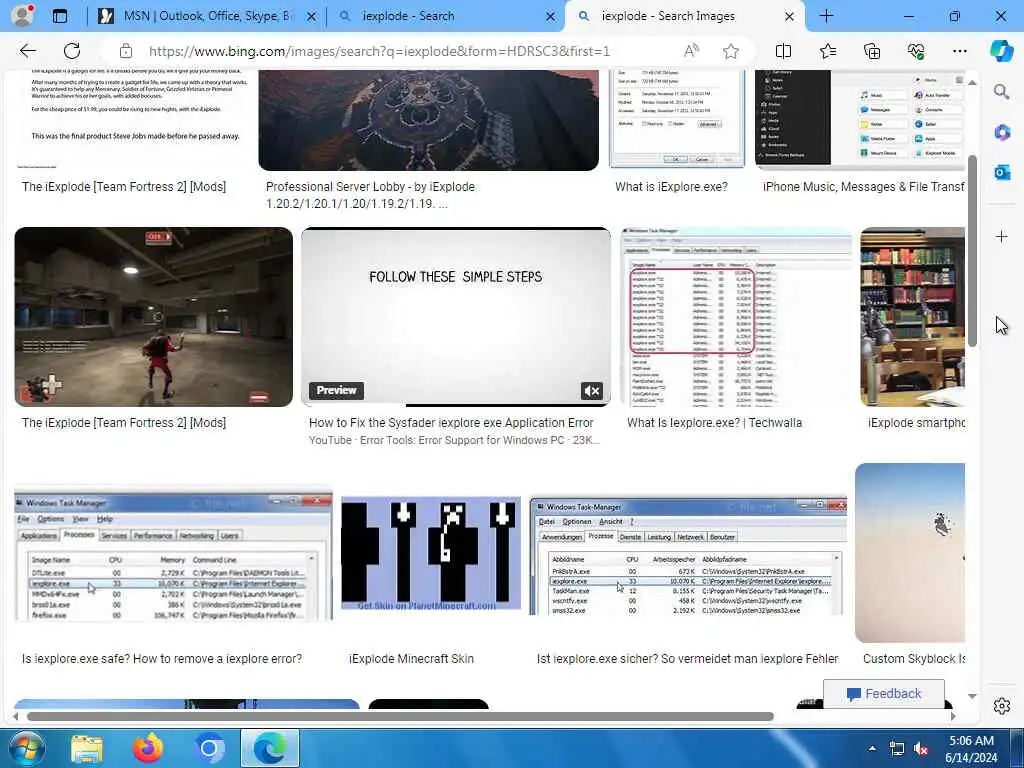Screen dimensions: 1024x768
Task: Open the German Task-Manager screenshot
Action: point(688,555)
